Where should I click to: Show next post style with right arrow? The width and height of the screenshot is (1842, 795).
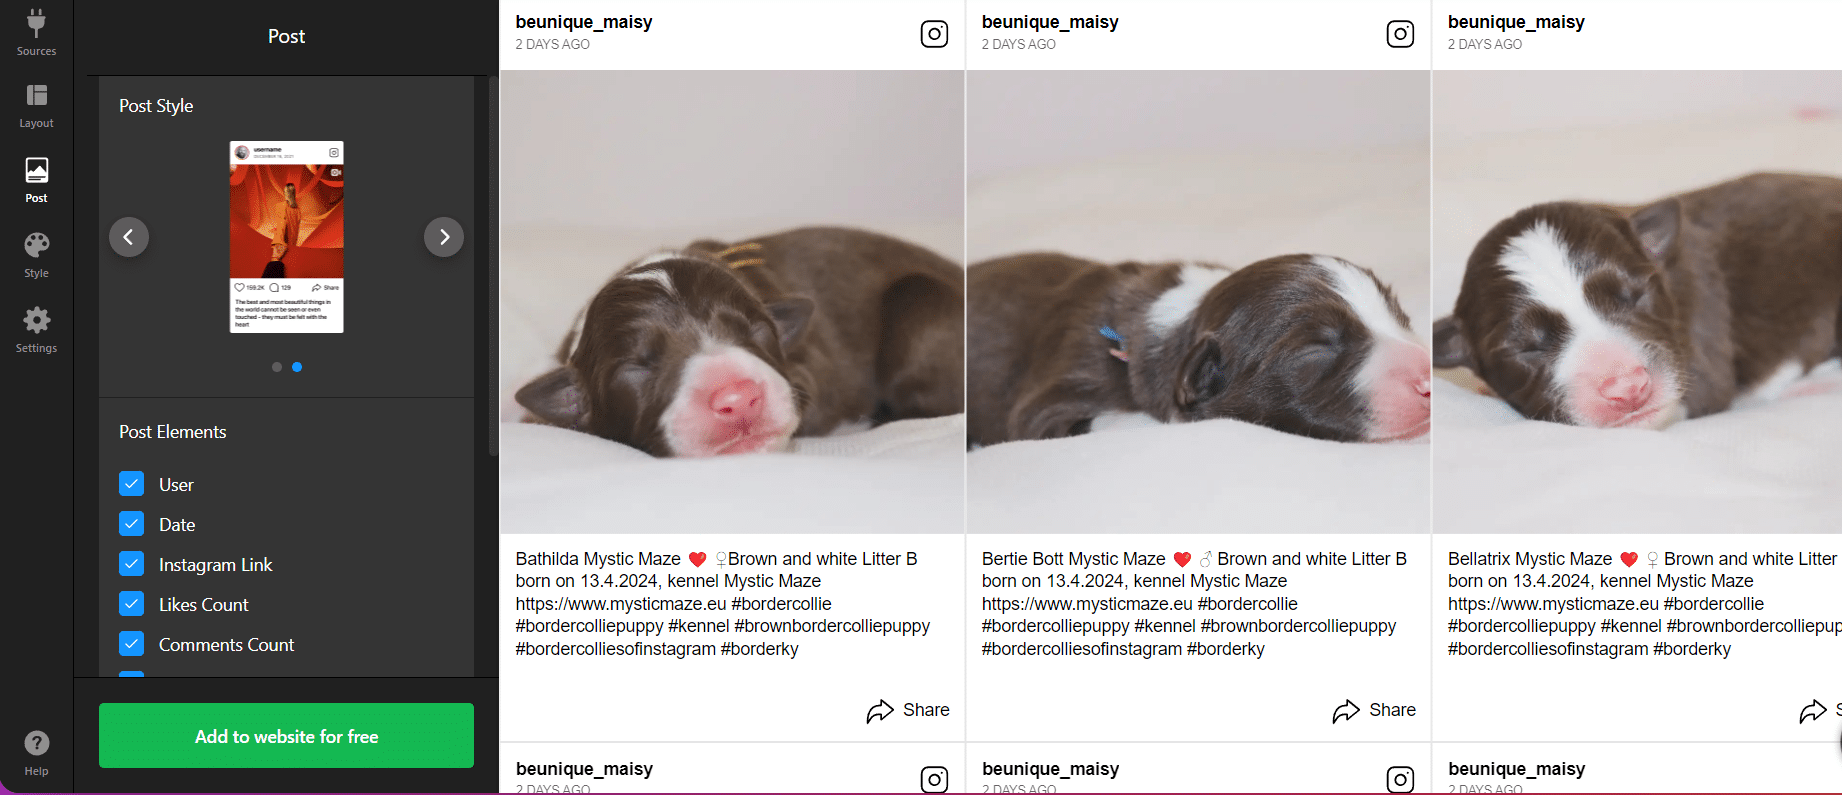click(444, 237)
